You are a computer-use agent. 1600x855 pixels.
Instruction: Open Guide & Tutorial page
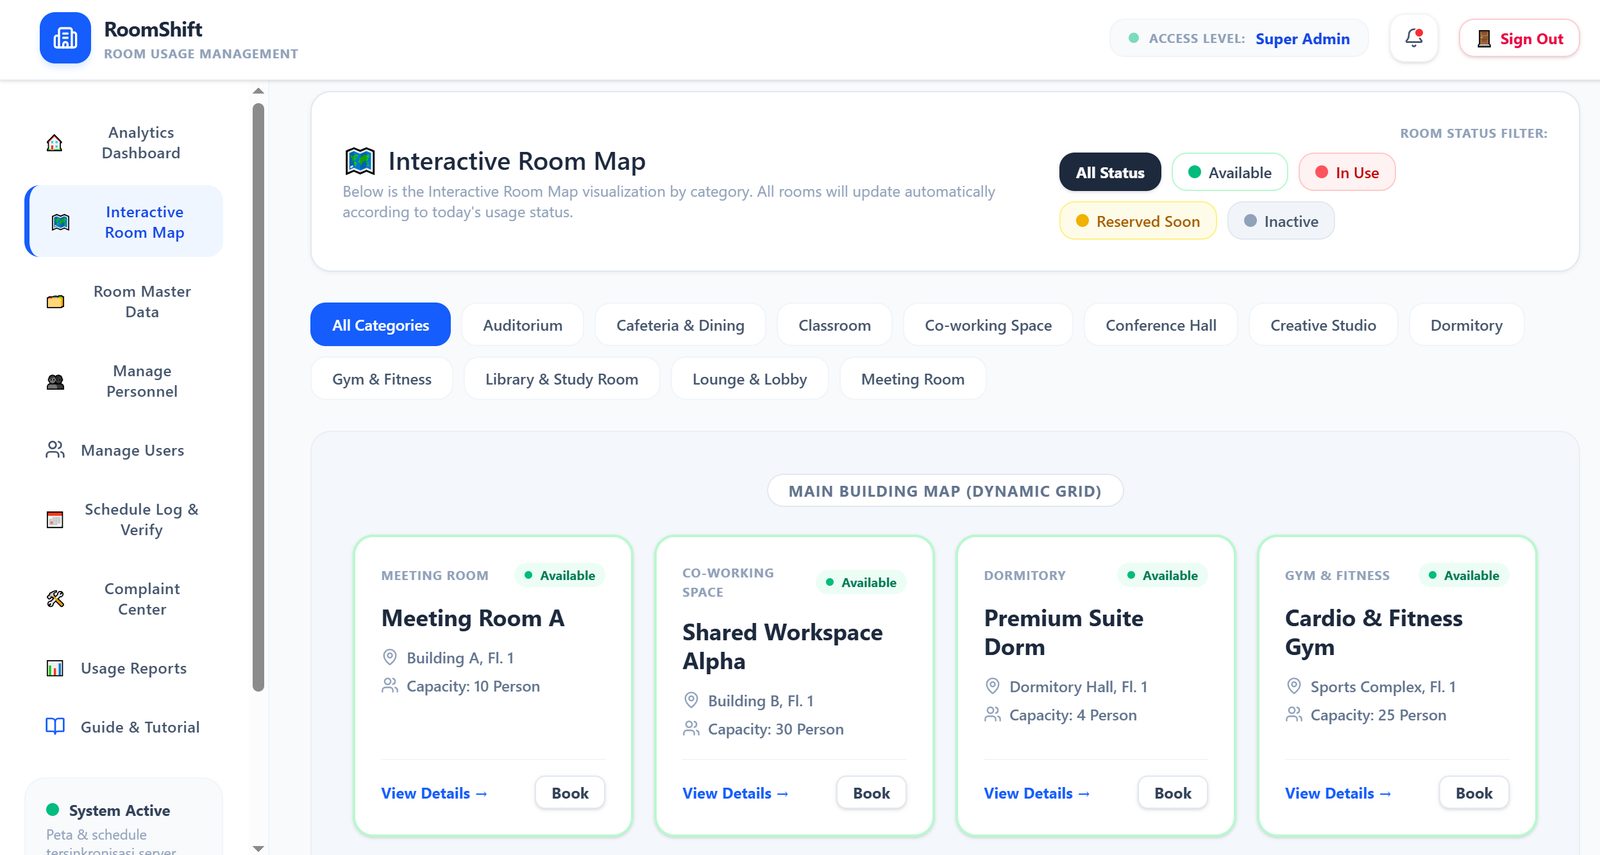(x=124, y=727)
